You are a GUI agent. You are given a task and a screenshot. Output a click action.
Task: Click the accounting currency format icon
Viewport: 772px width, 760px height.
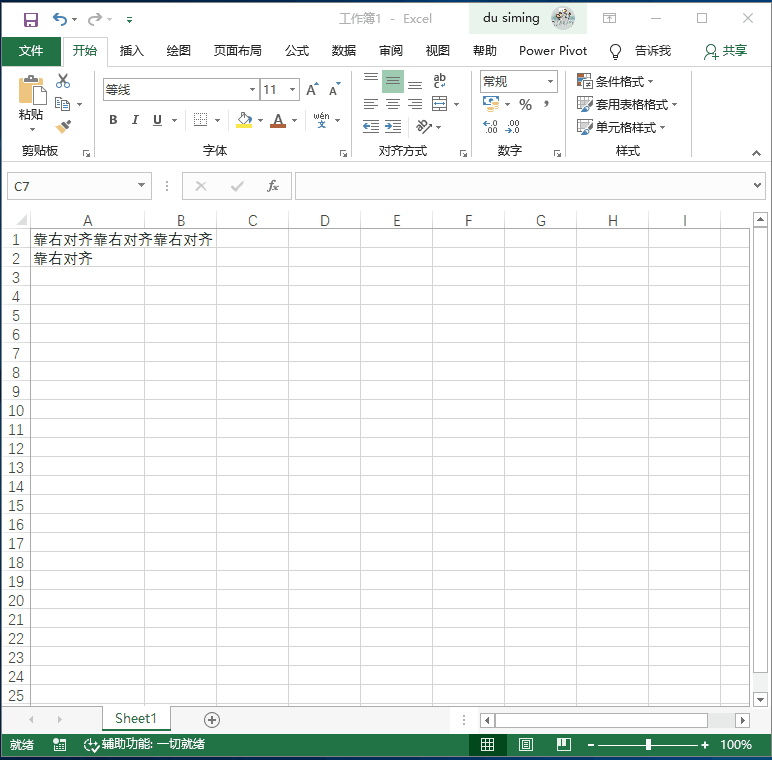pos(491,104)
